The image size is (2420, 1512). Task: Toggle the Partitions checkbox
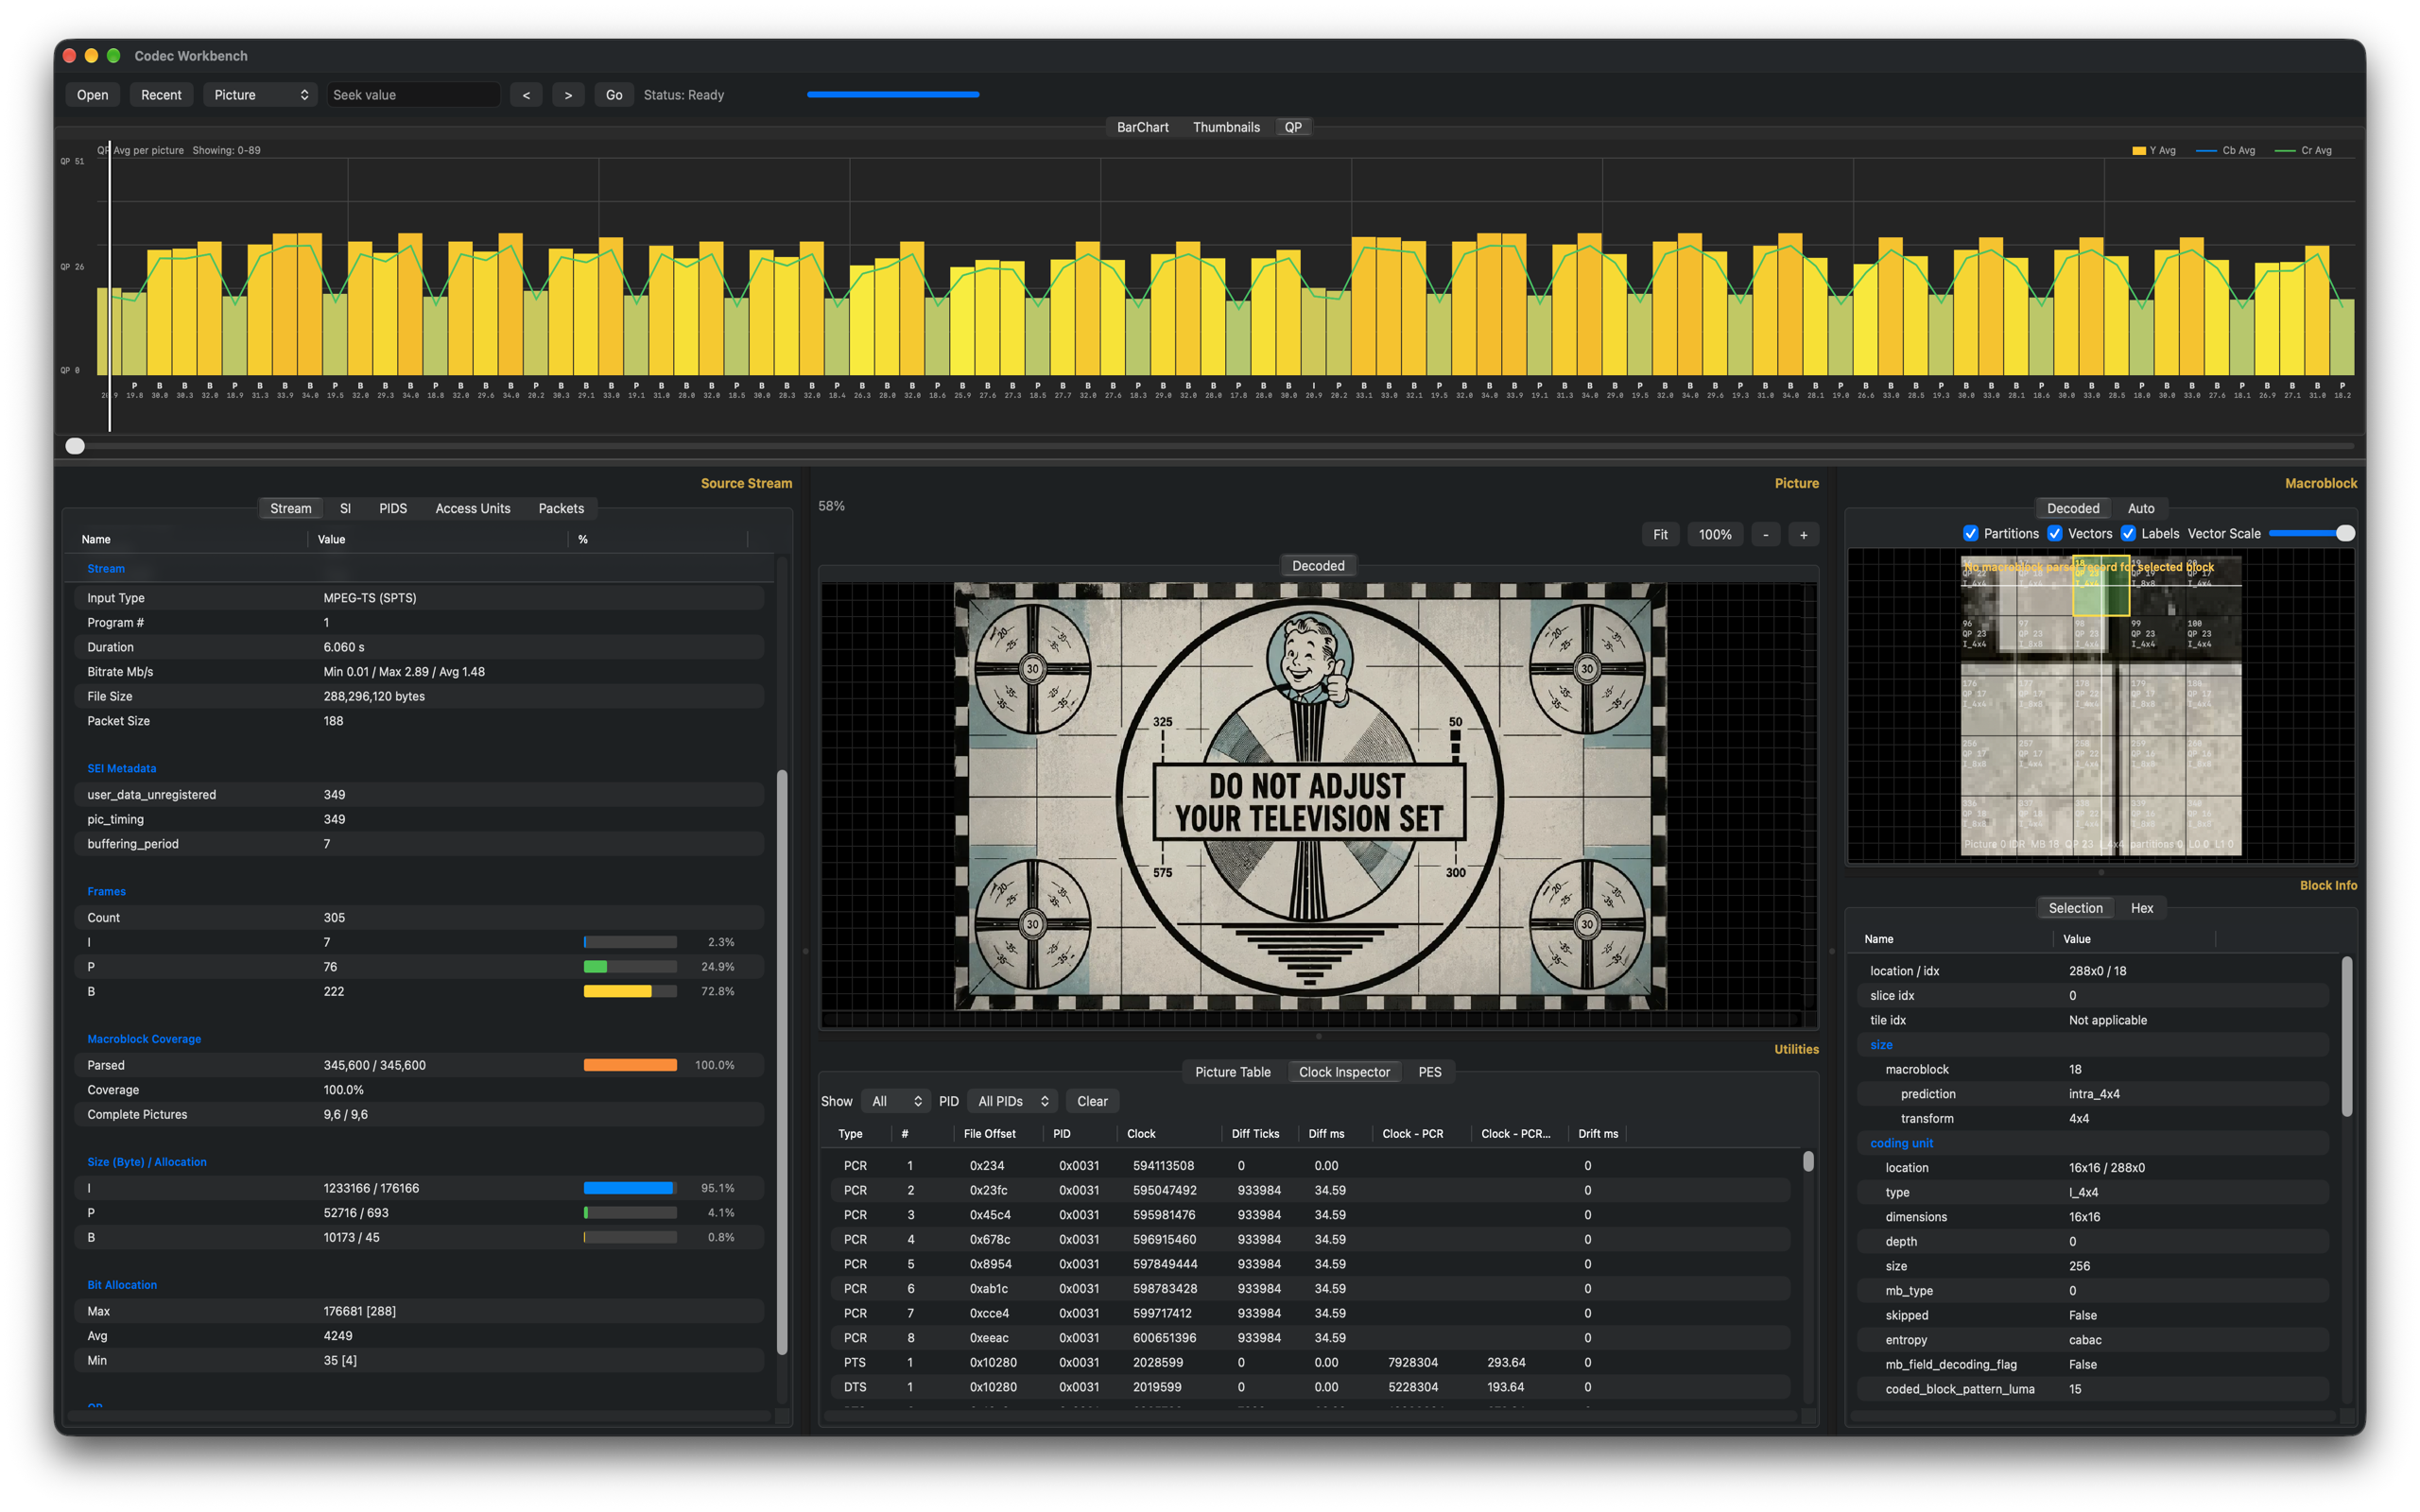click(1971, 534)
